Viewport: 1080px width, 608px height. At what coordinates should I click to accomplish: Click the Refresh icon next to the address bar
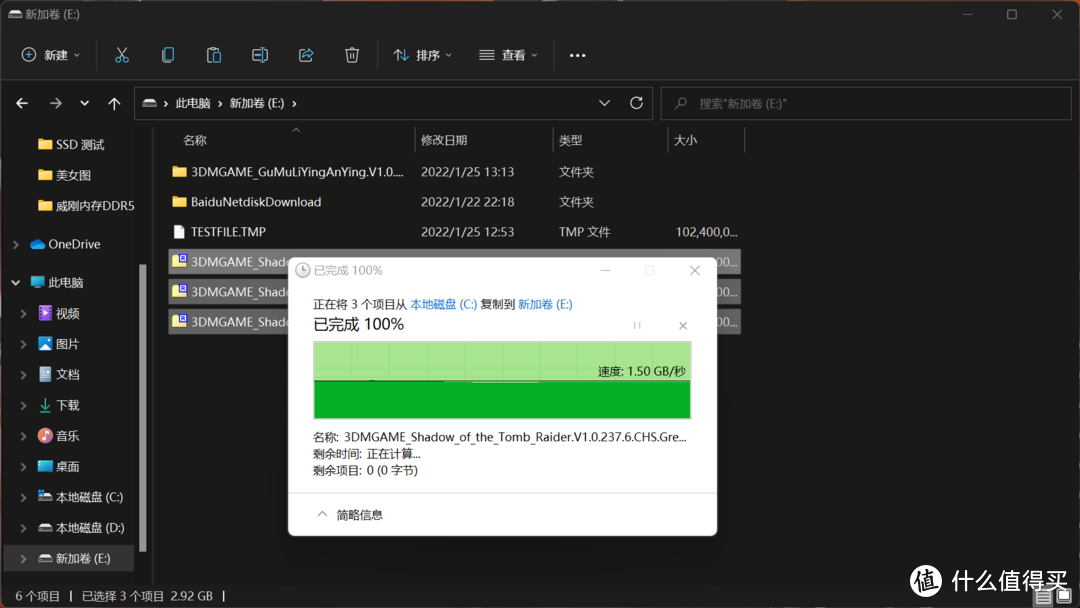pos(636,102)
